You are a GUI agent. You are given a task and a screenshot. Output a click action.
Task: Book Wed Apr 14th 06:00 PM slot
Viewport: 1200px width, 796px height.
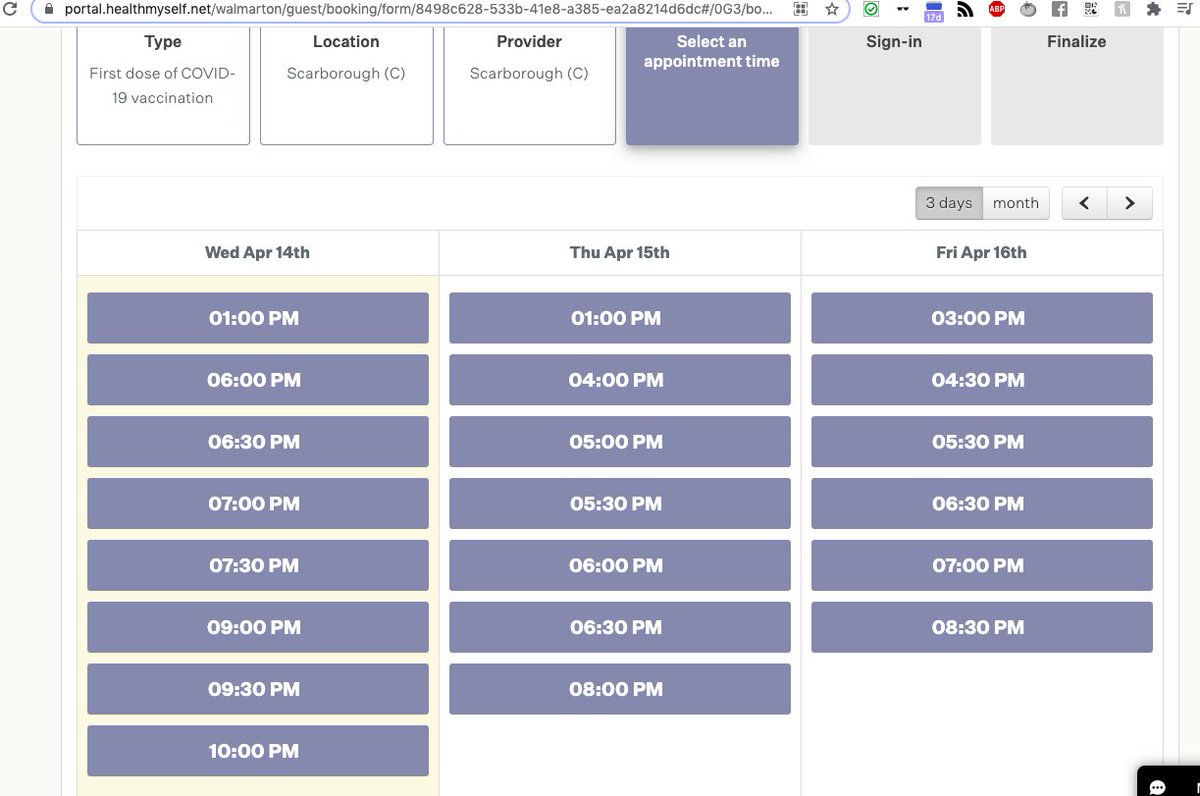point(258,380)
